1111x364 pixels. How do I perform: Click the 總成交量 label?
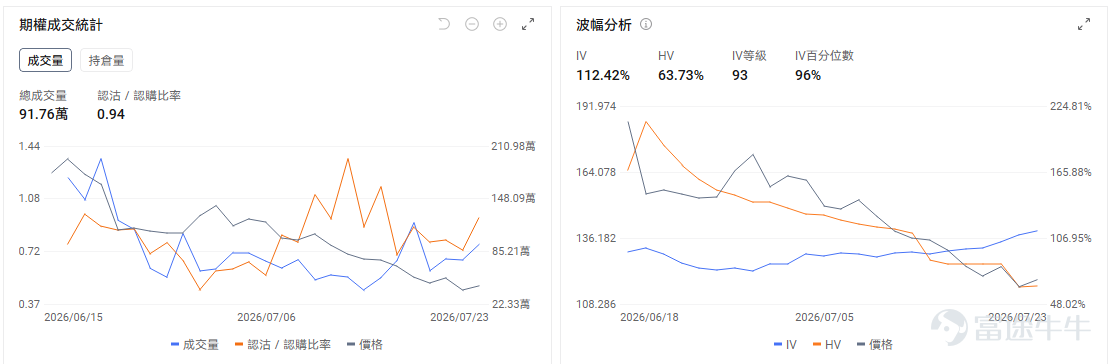click(x=43, y=95)
